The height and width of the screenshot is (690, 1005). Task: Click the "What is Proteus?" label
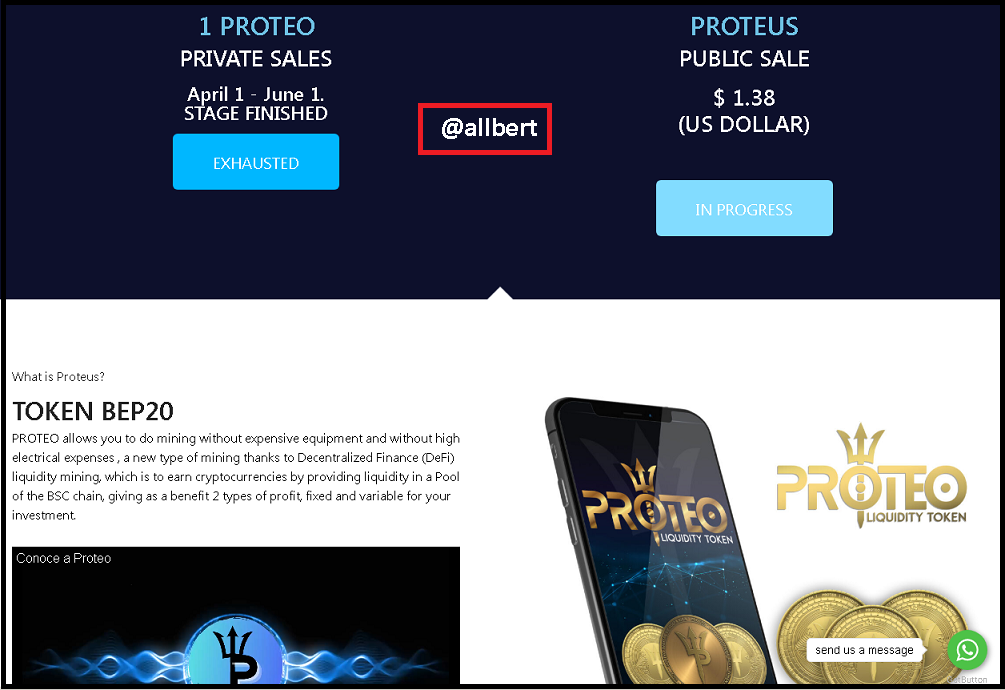[x=58, y=377]
